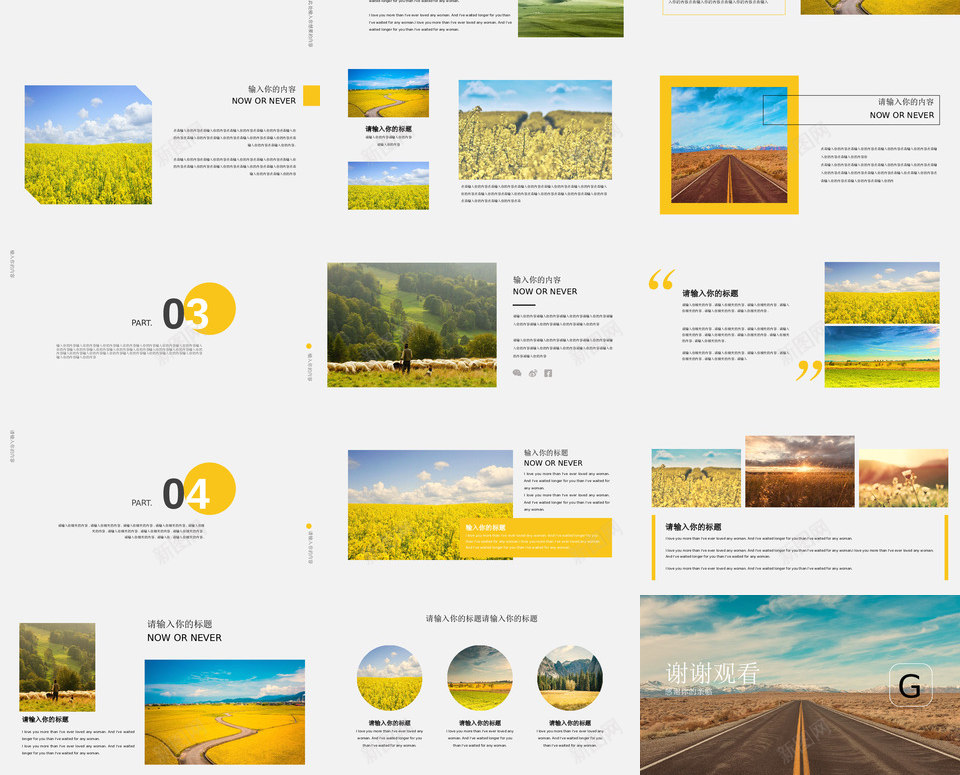The width and height of the screenshot is (960, 775).
Task: Select the sunset wheat field photo
Action: pyautogui.click(x=800, y=471)
